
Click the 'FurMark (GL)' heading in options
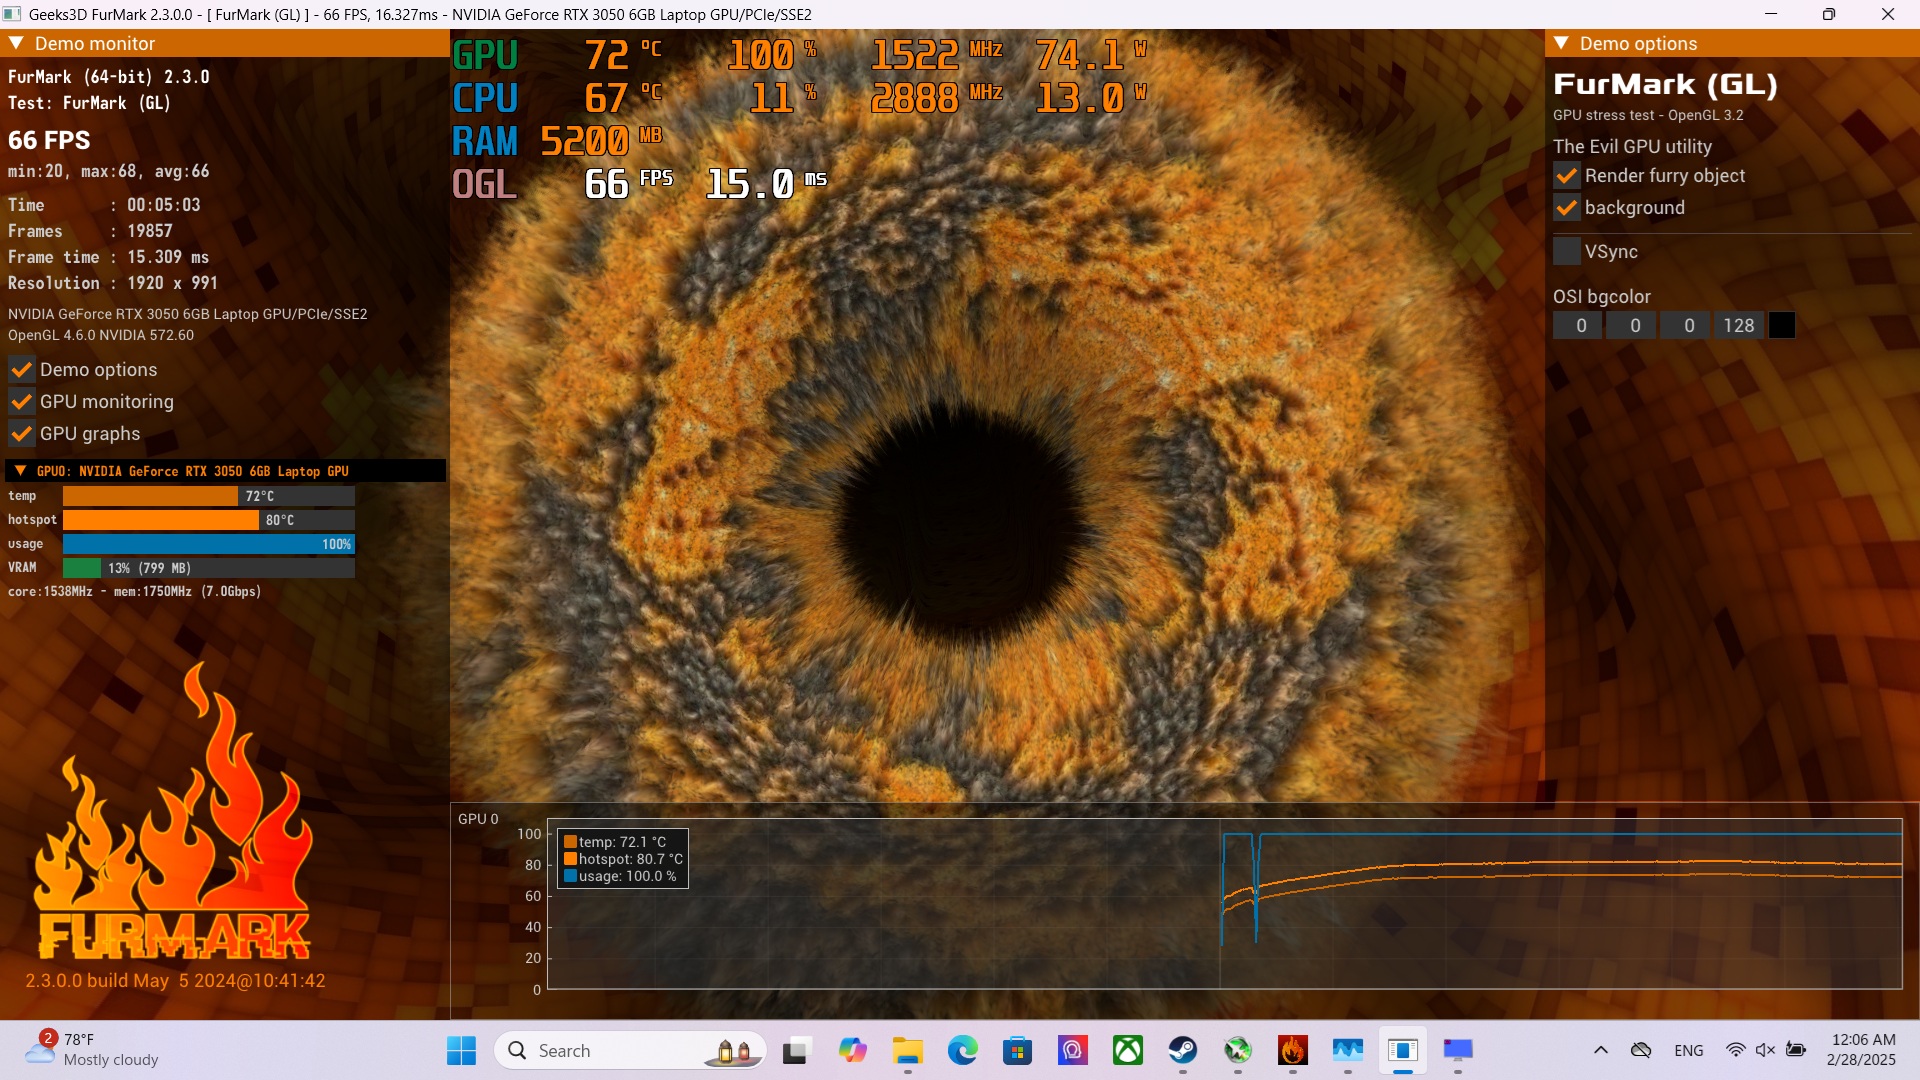pyautogui.click(x=1665, y=85)
